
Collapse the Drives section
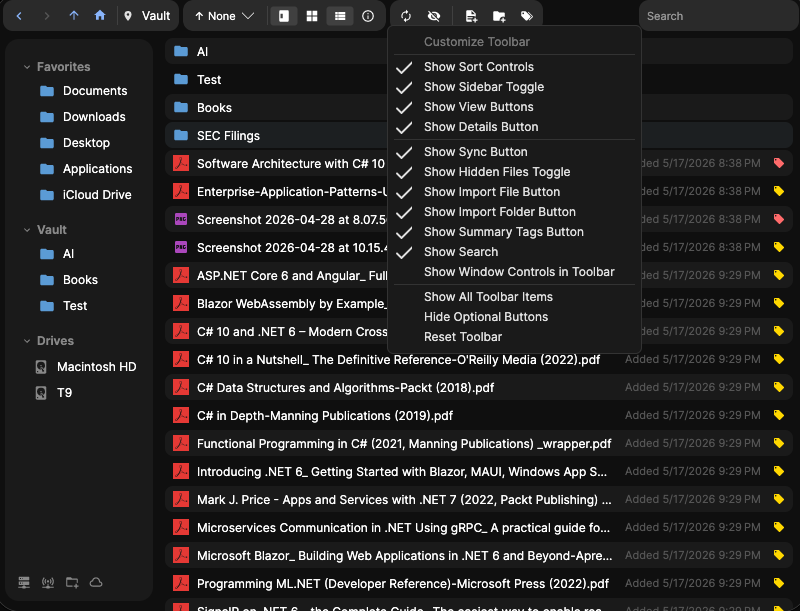(x=27, y=341)
